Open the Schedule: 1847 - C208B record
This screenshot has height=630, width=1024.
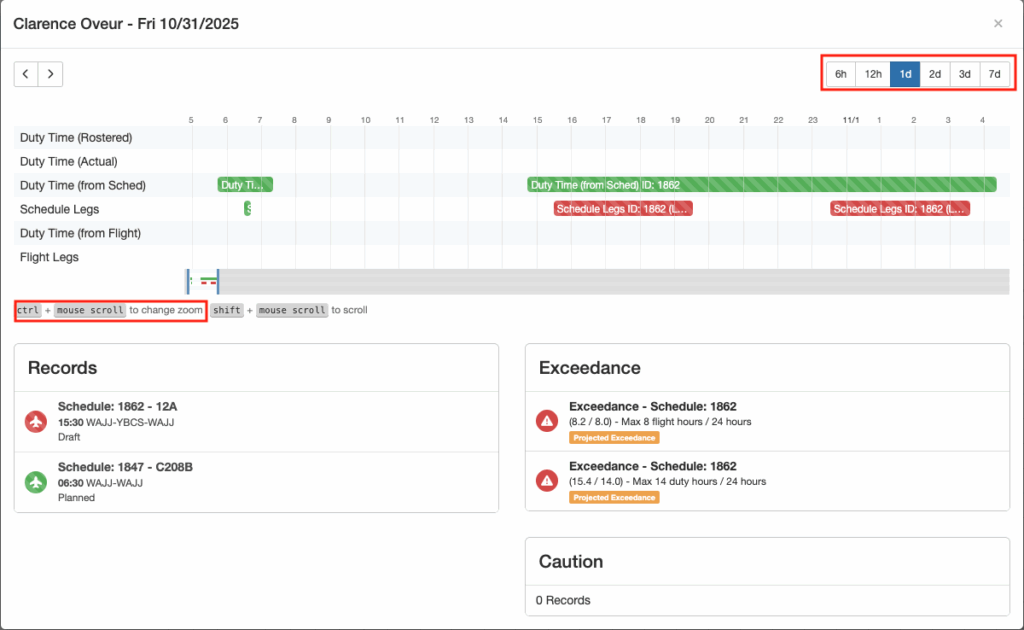(x=124, y=467)
